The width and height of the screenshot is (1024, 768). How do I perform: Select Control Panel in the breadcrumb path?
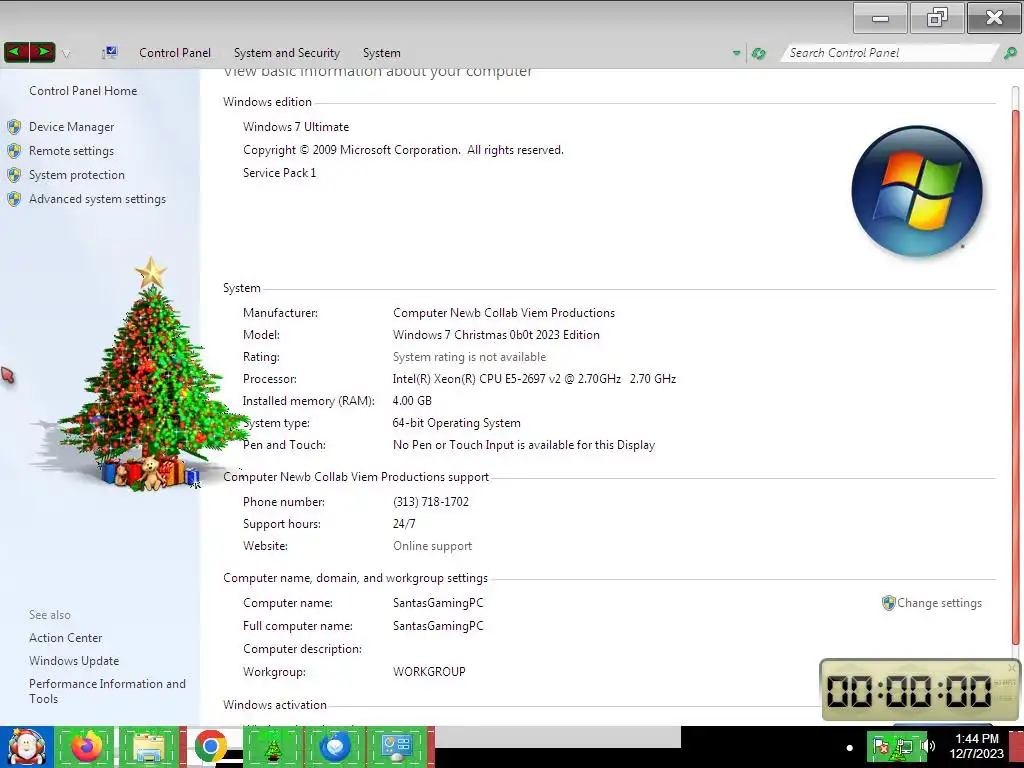pyautogui.click(x=175, y=53)
